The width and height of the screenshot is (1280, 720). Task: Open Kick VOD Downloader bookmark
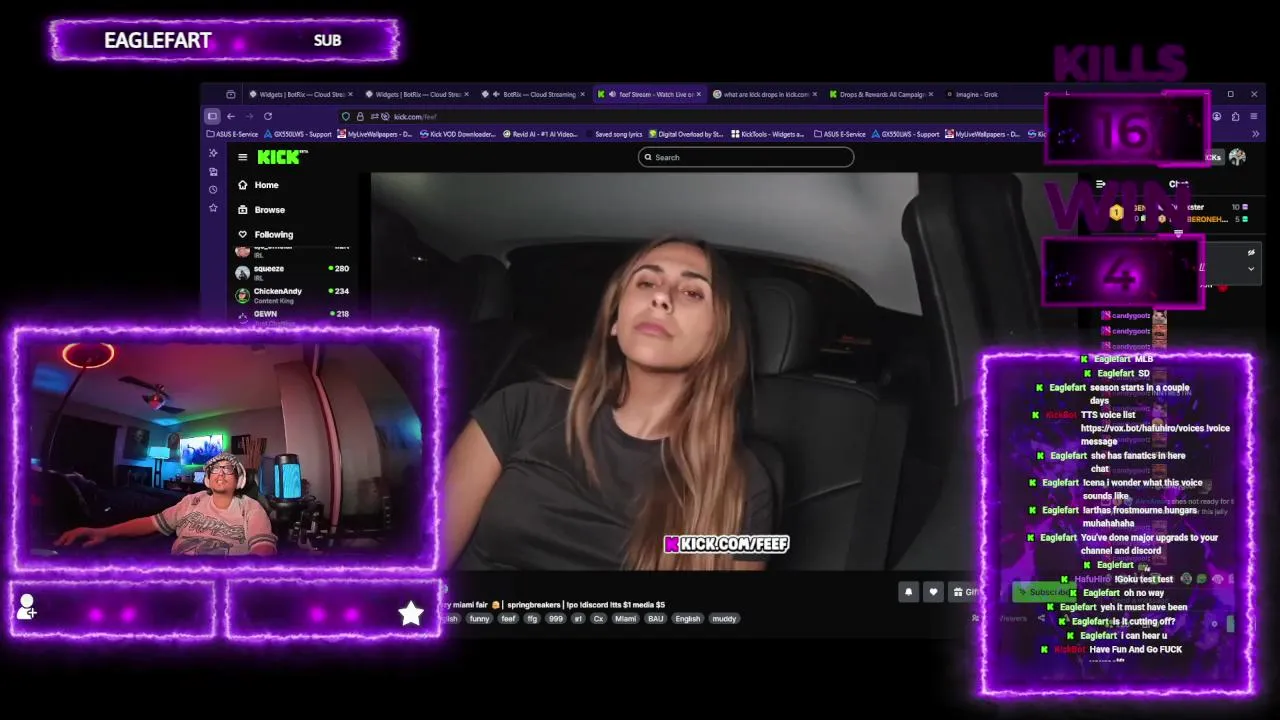click(x=457, y=134)
